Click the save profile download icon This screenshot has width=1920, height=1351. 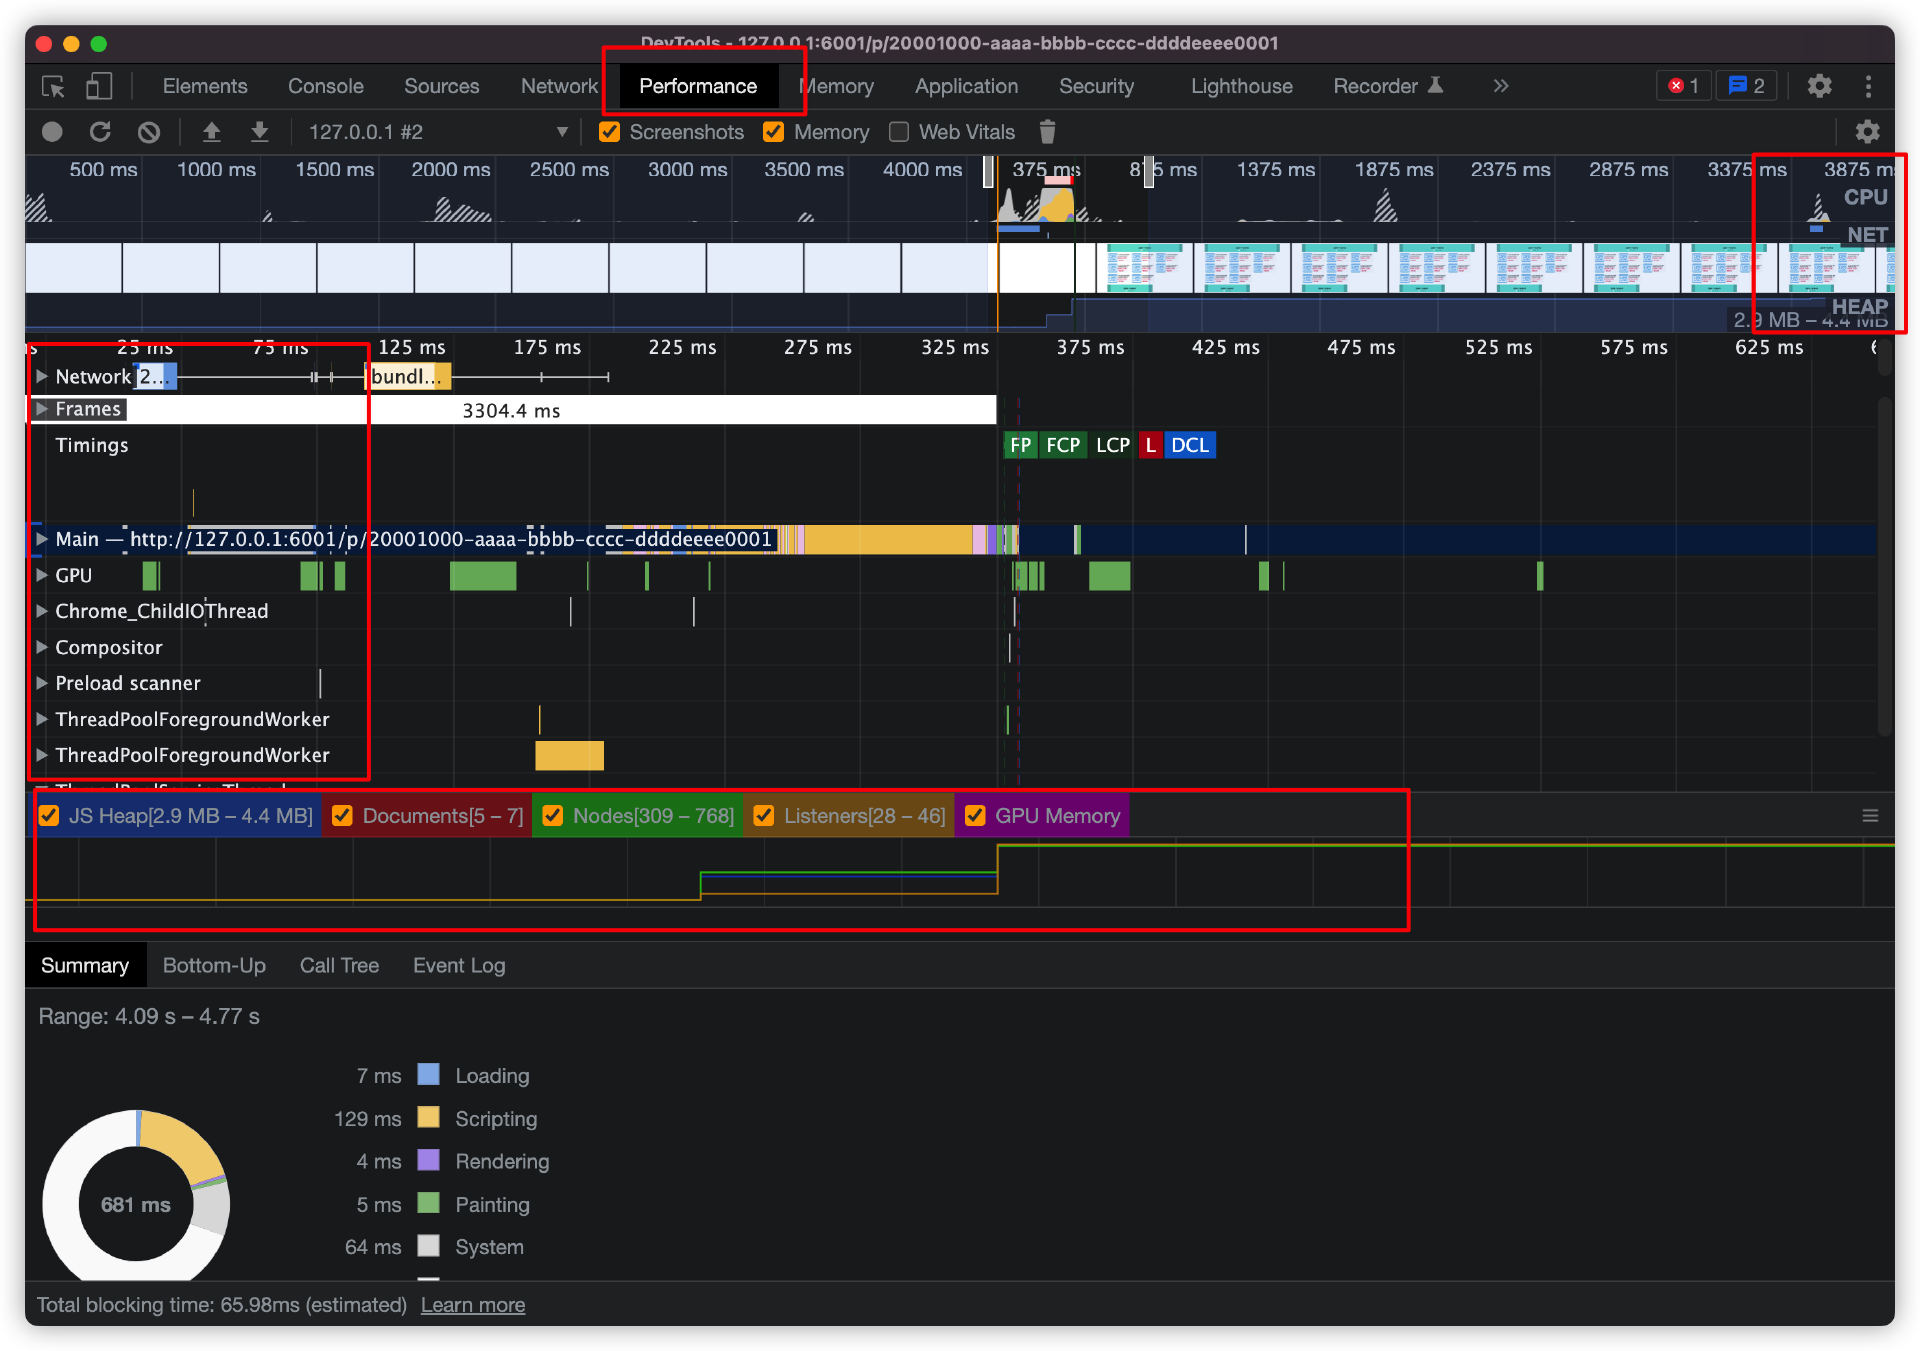[x=259, y=132]
